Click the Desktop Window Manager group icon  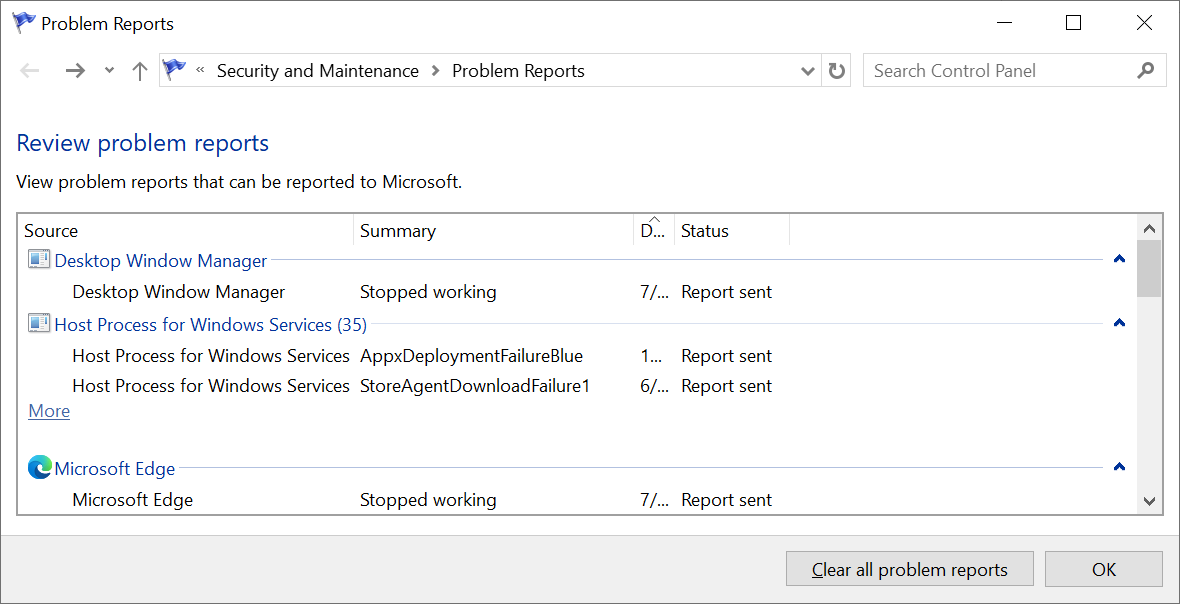[x=39, y=260]
